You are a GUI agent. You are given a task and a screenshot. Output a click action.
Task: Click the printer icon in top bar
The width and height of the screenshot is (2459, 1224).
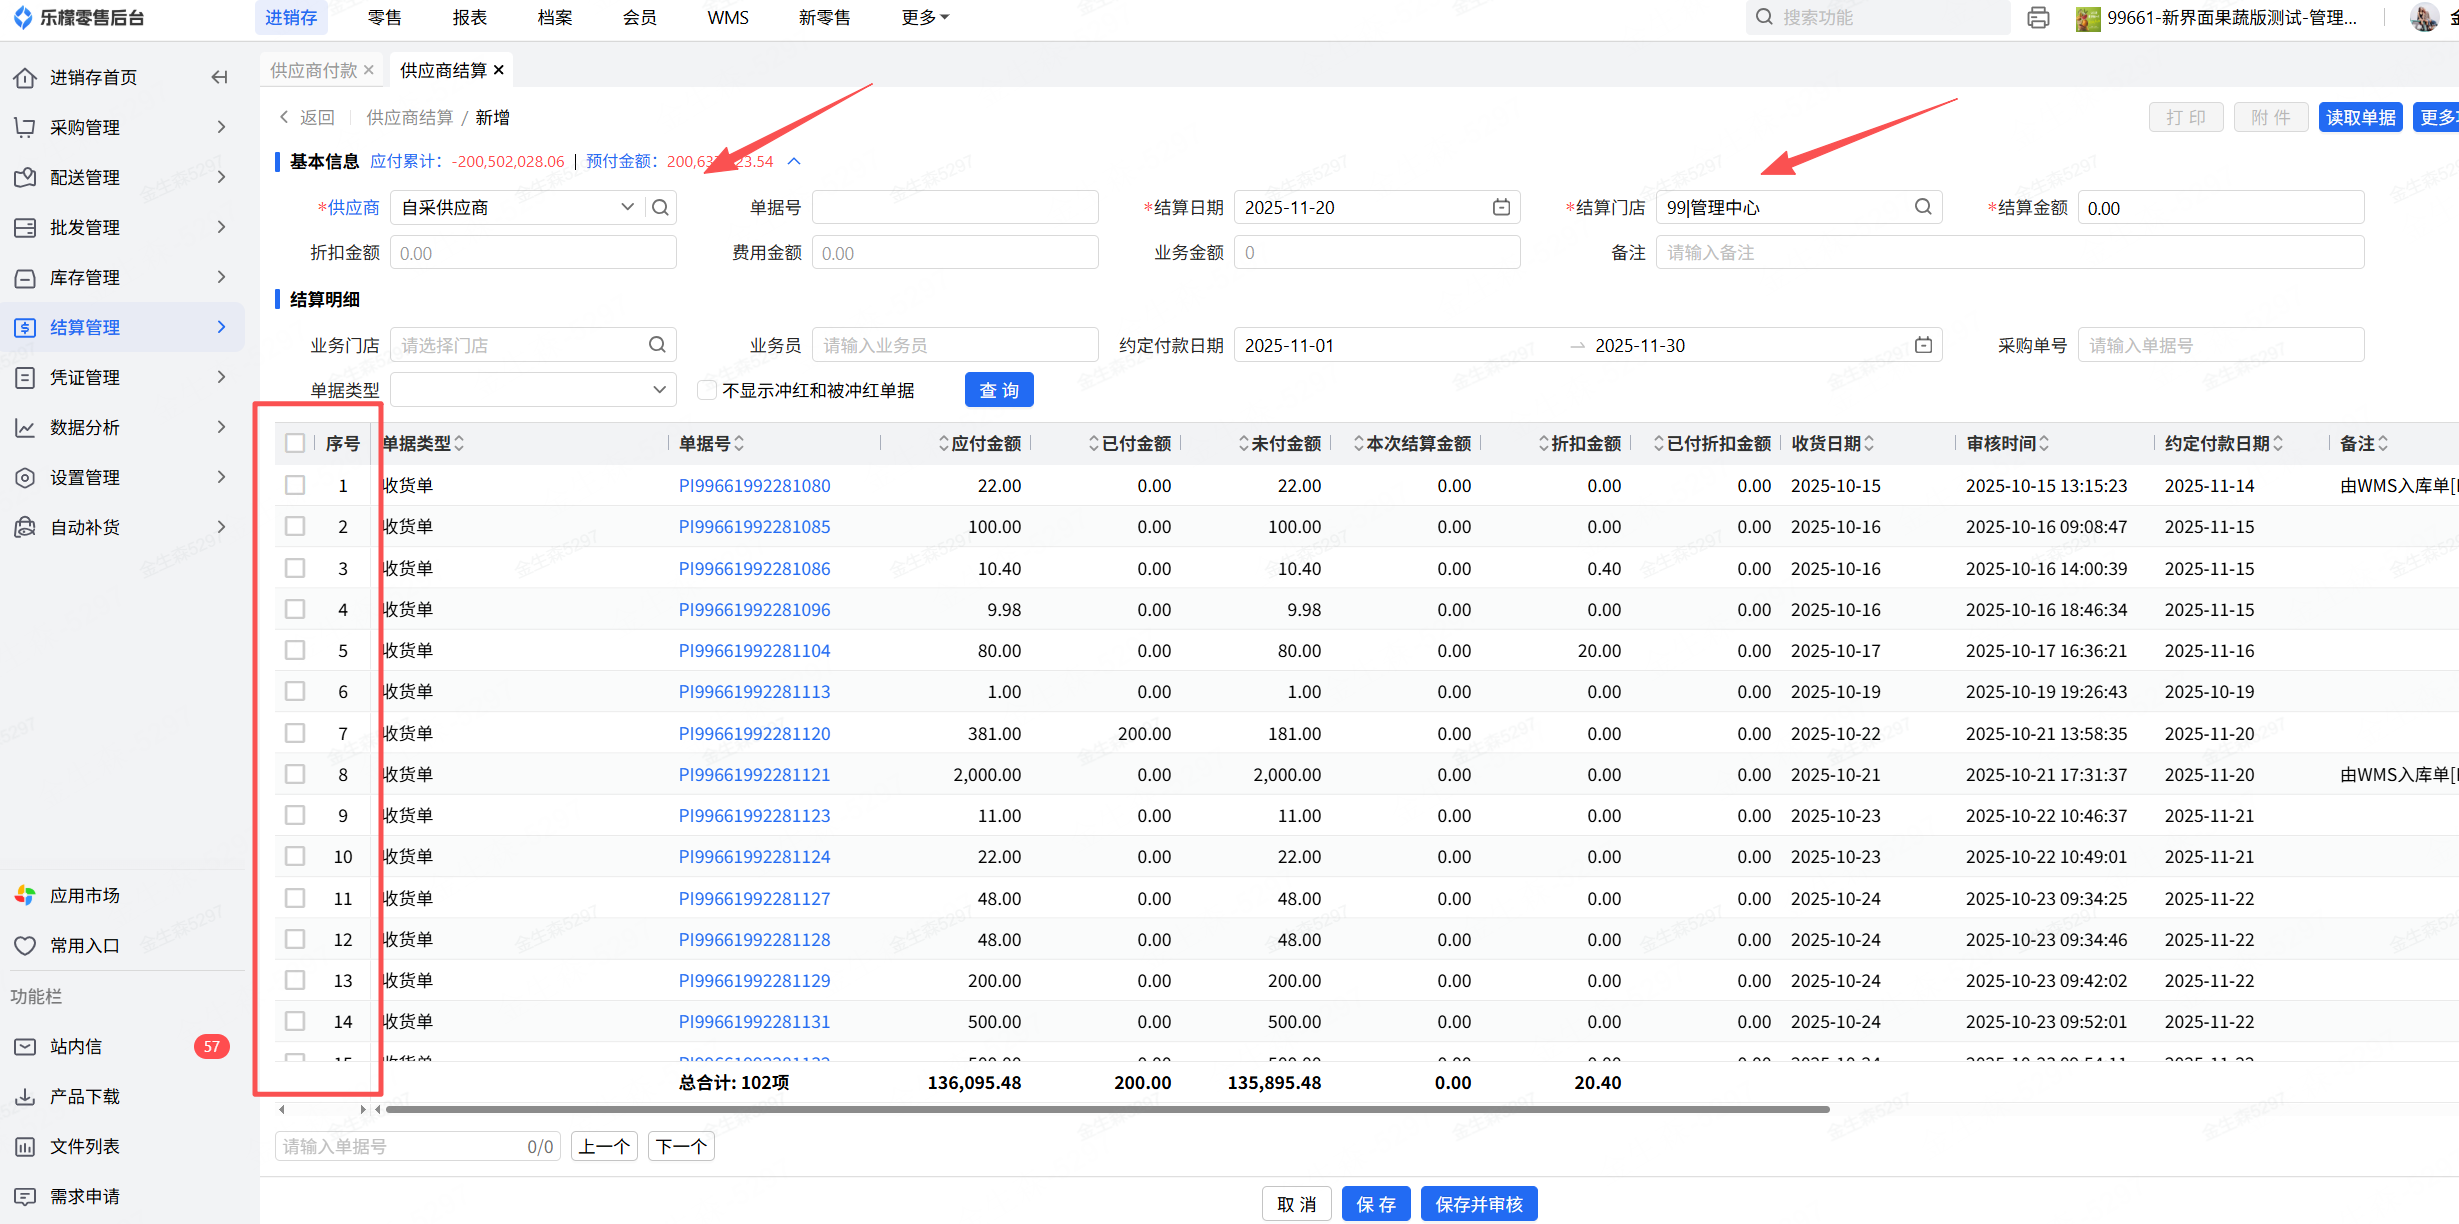click(x=2038, y=18)
